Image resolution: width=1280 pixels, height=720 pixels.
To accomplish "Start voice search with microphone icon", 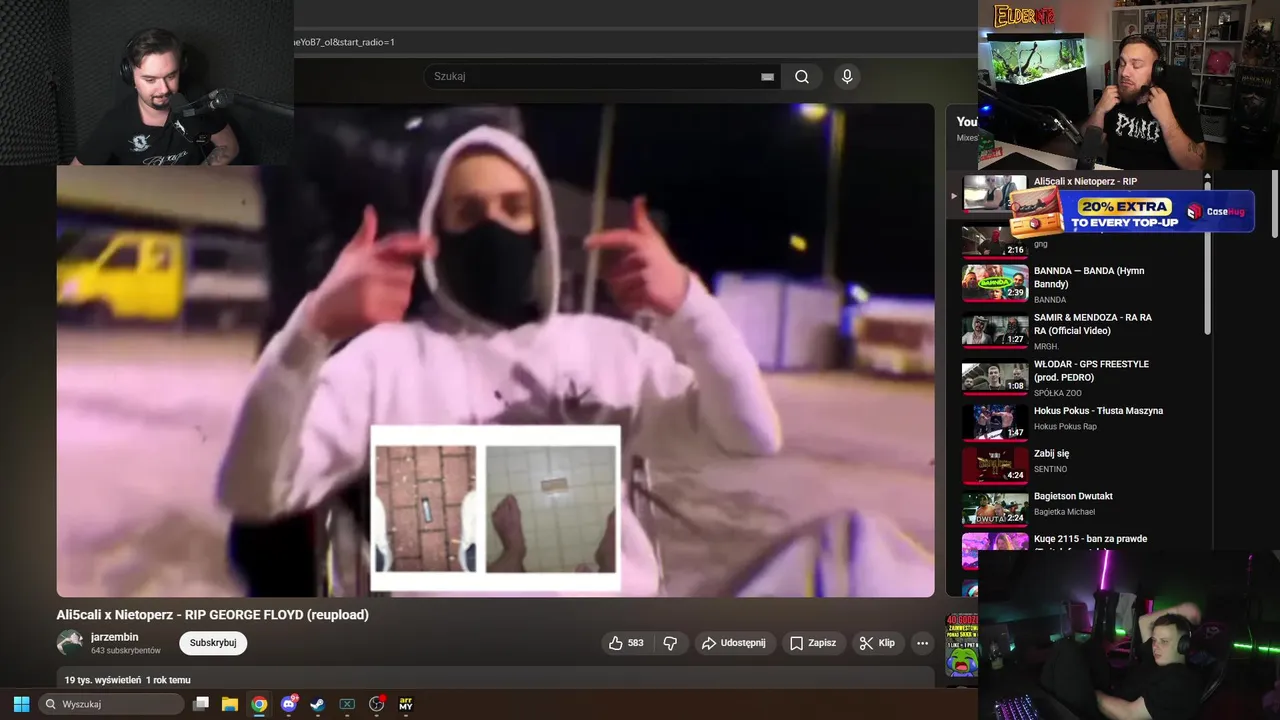I will [847, 76].
